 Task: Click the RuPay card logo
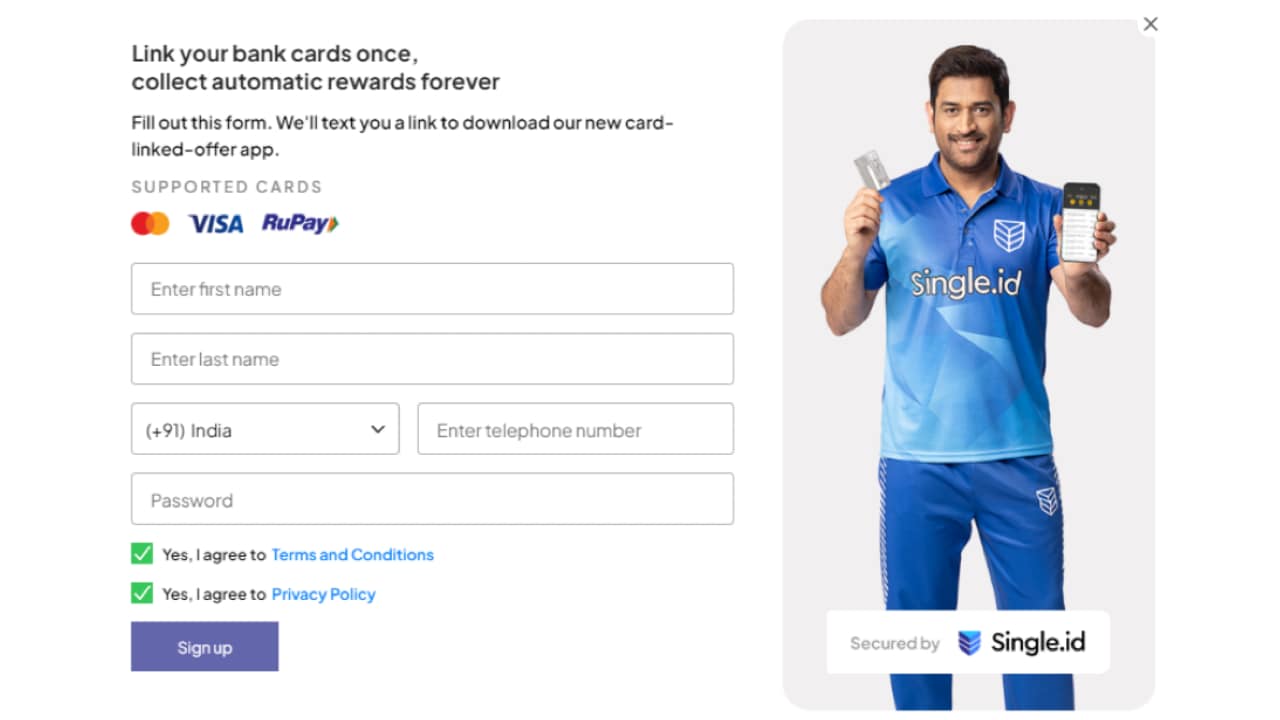pyautogui.click(x=300, y=223)
